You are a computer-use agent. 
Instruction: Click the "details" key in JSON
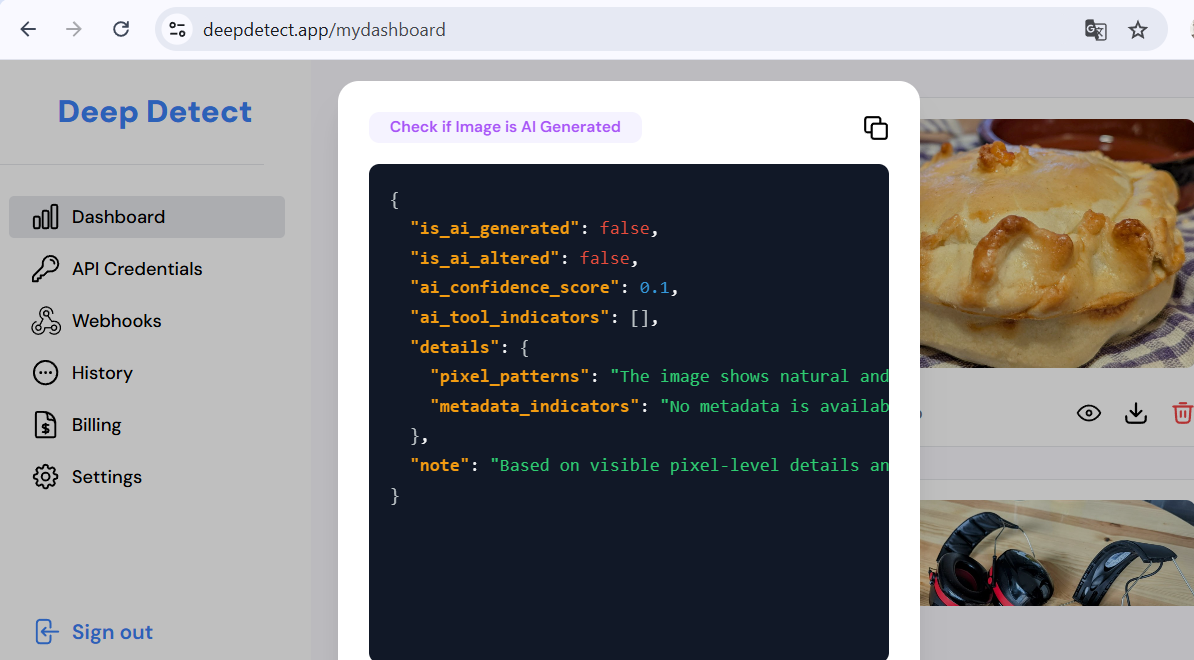455,347
